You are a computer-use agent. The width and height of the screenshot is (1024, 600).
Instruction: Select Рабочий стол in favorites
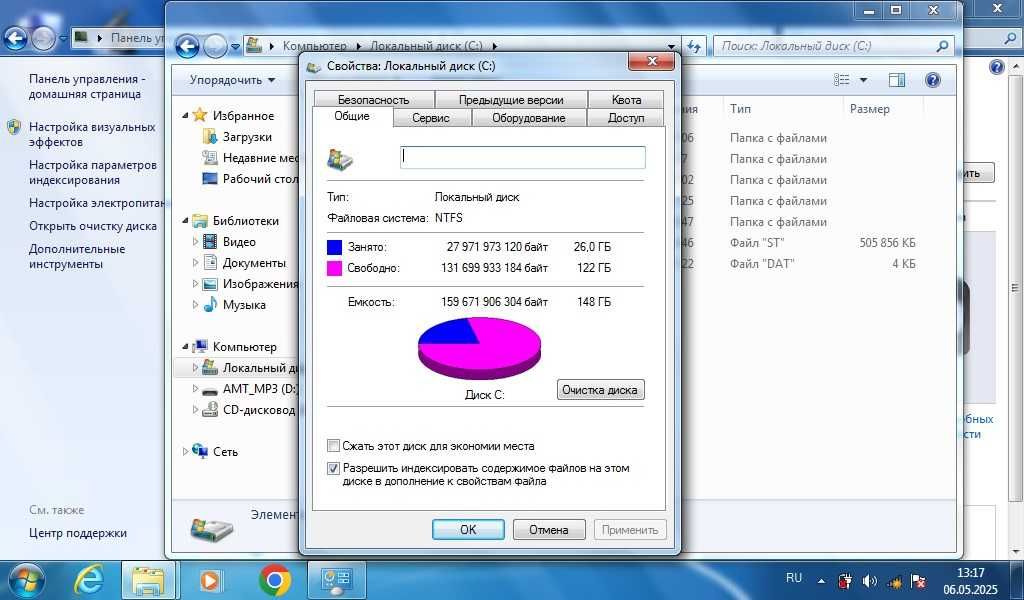[x=250, y=179]
